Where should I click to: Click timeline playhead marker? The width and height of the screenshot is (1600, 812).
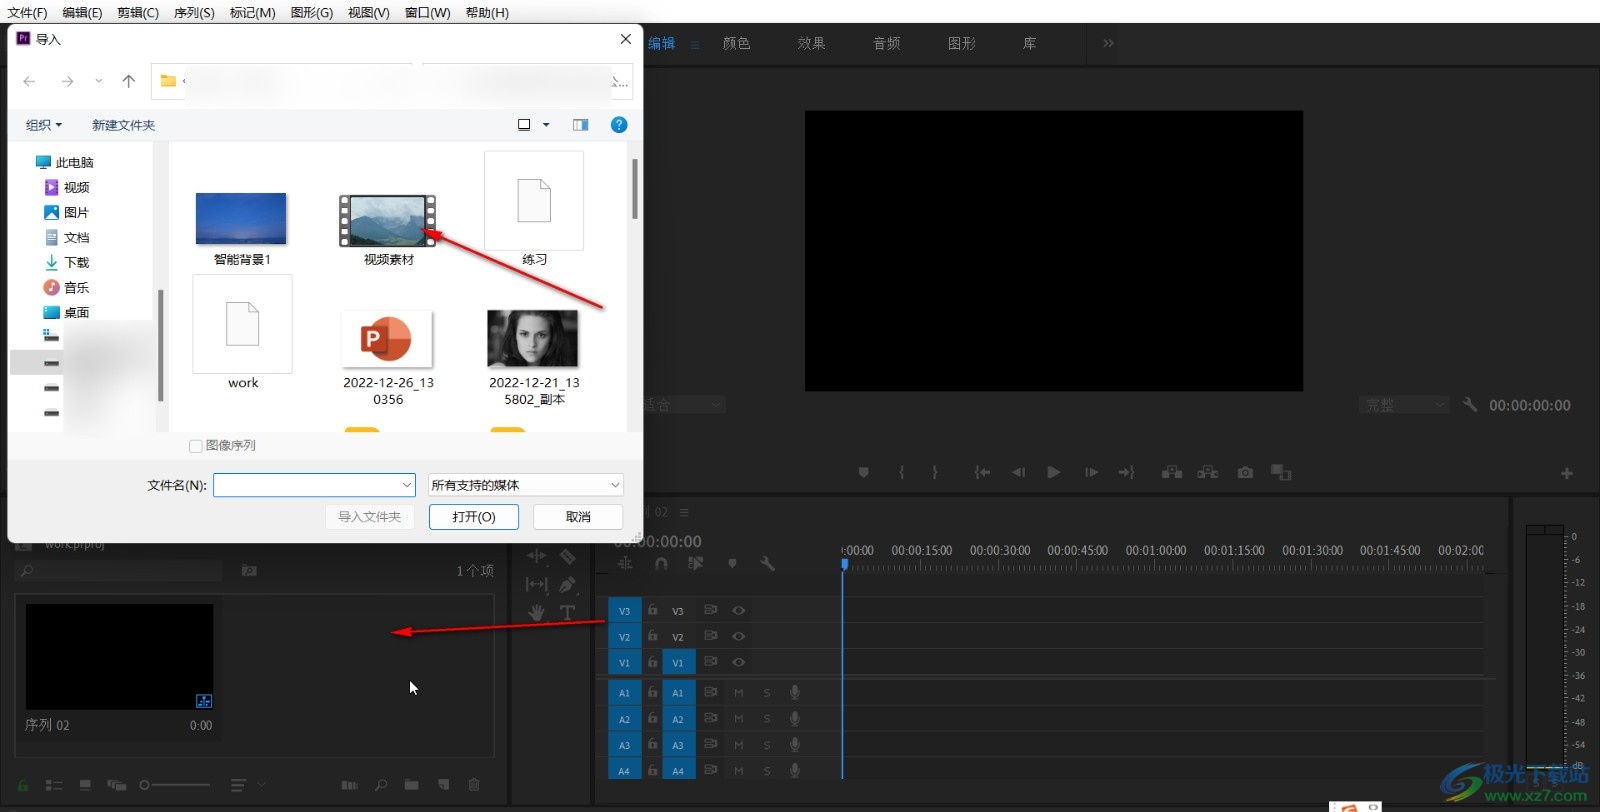coord(844,564)
